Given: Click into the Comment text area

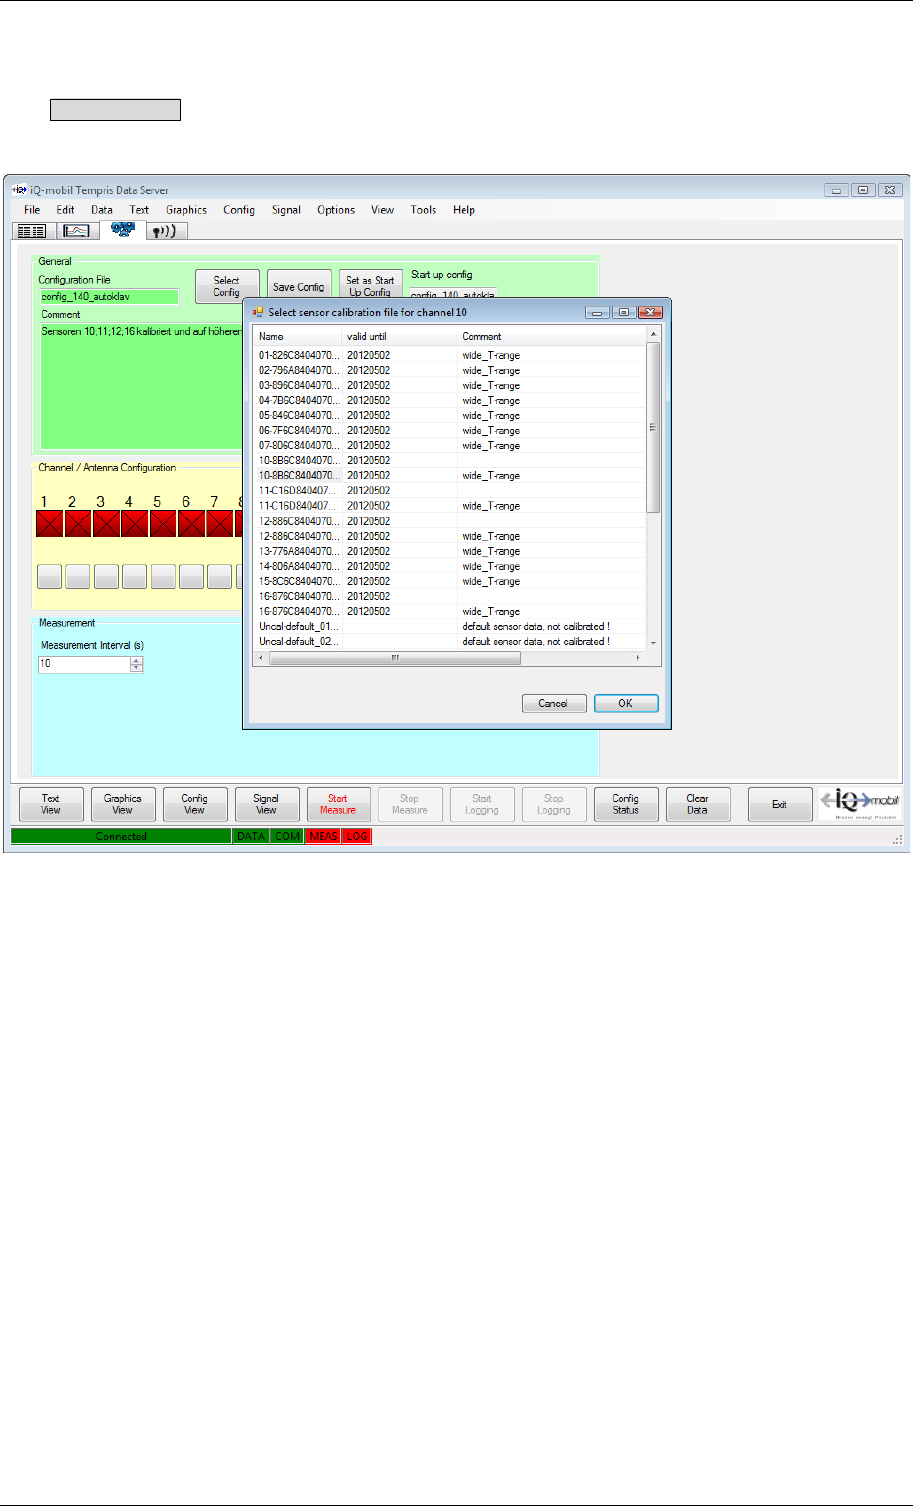Looking at the screenshot, I should coord(140,387).
